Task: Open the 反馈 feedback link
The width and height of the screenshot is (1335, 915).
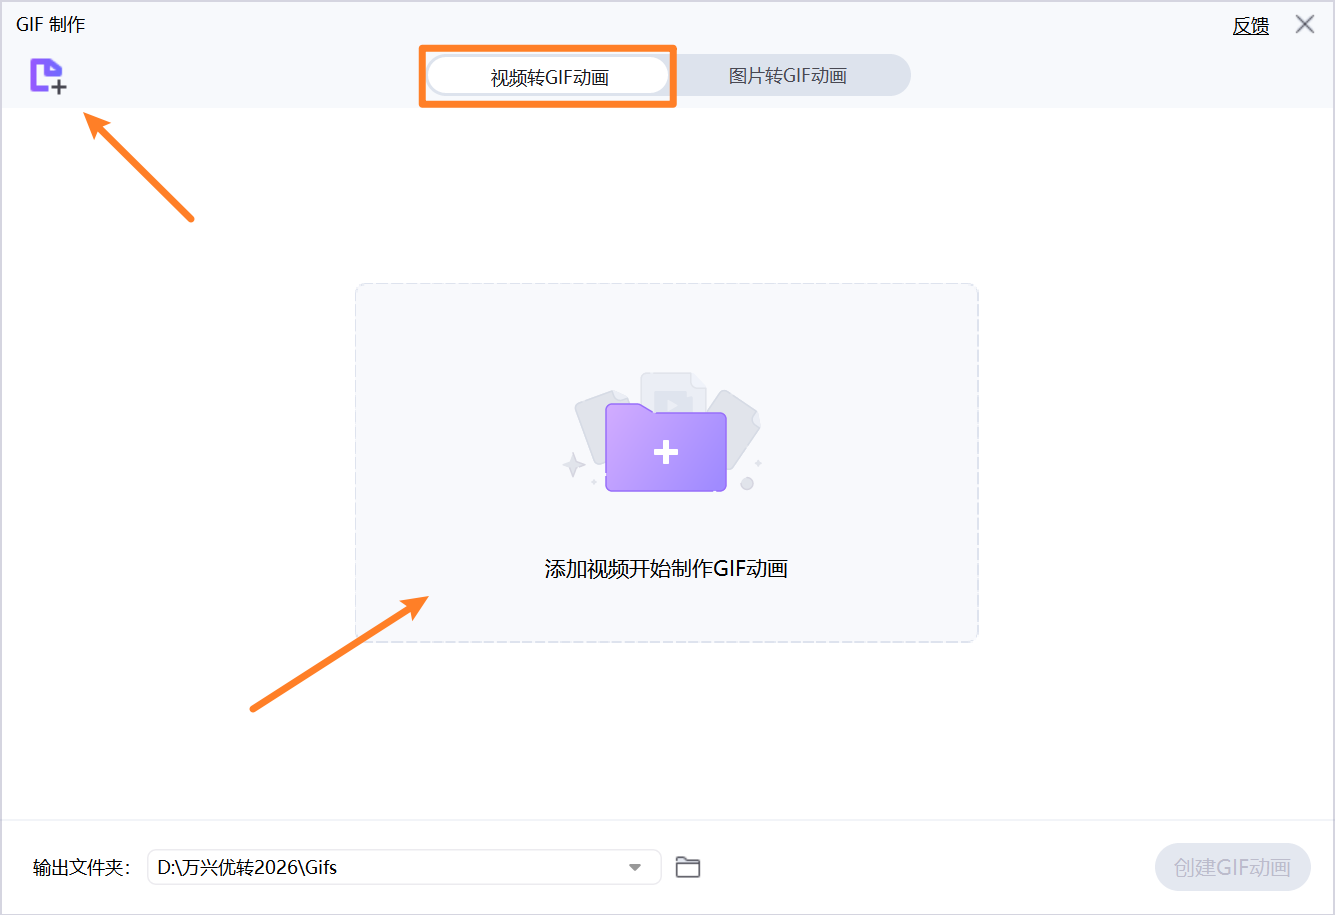Action: [1250, 26]
